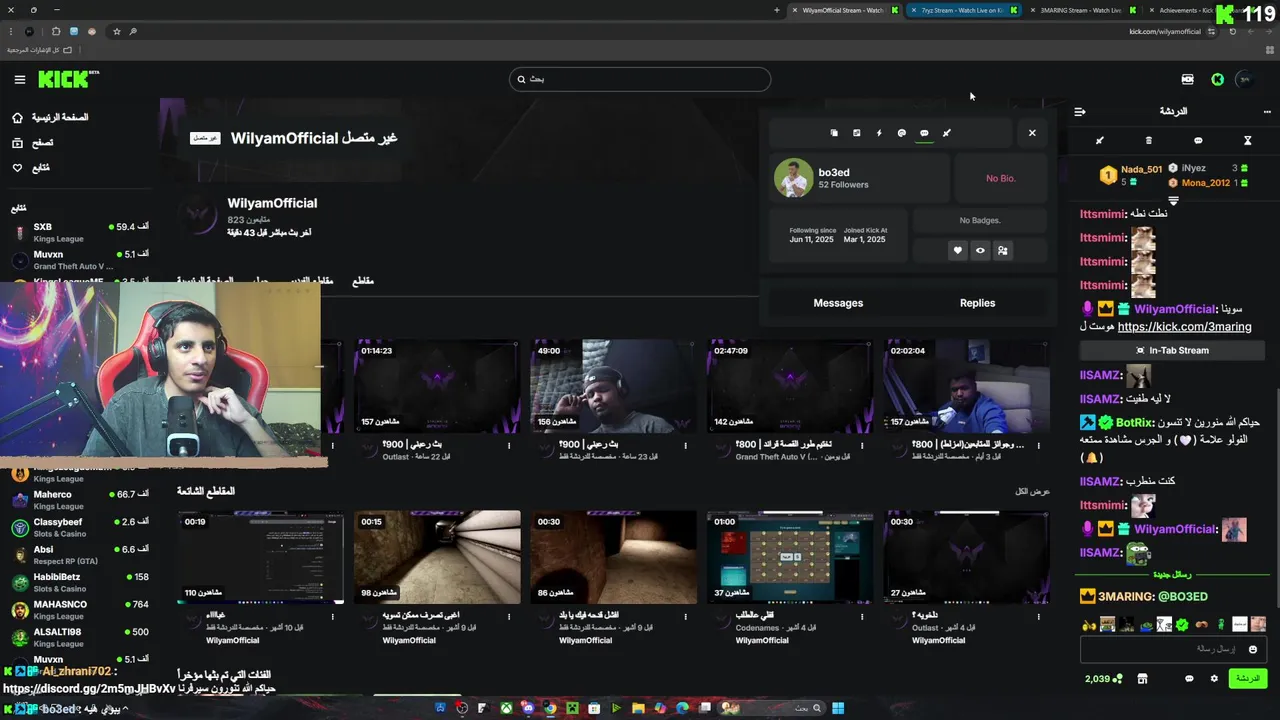Close the bo3ed user card
The height and width of the screenshot is (720, 1280).
(1032, 133)
